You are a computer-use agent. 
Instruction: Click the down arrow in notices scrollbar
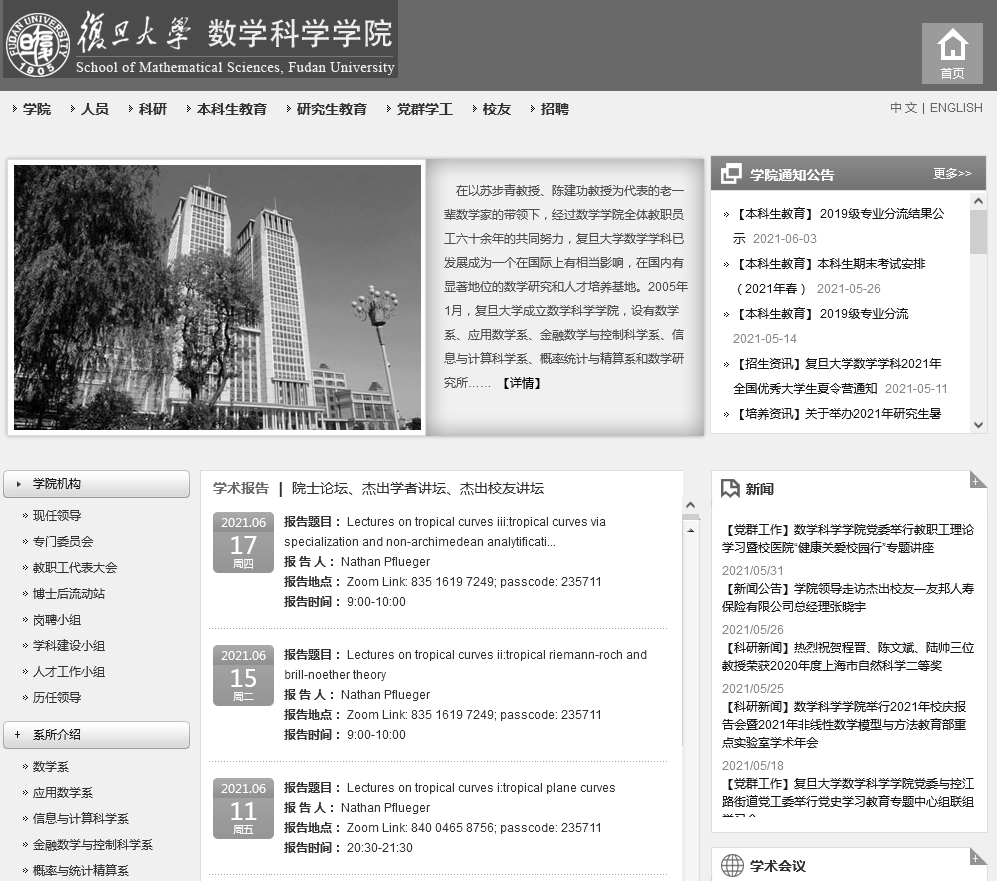pos(979,425)
